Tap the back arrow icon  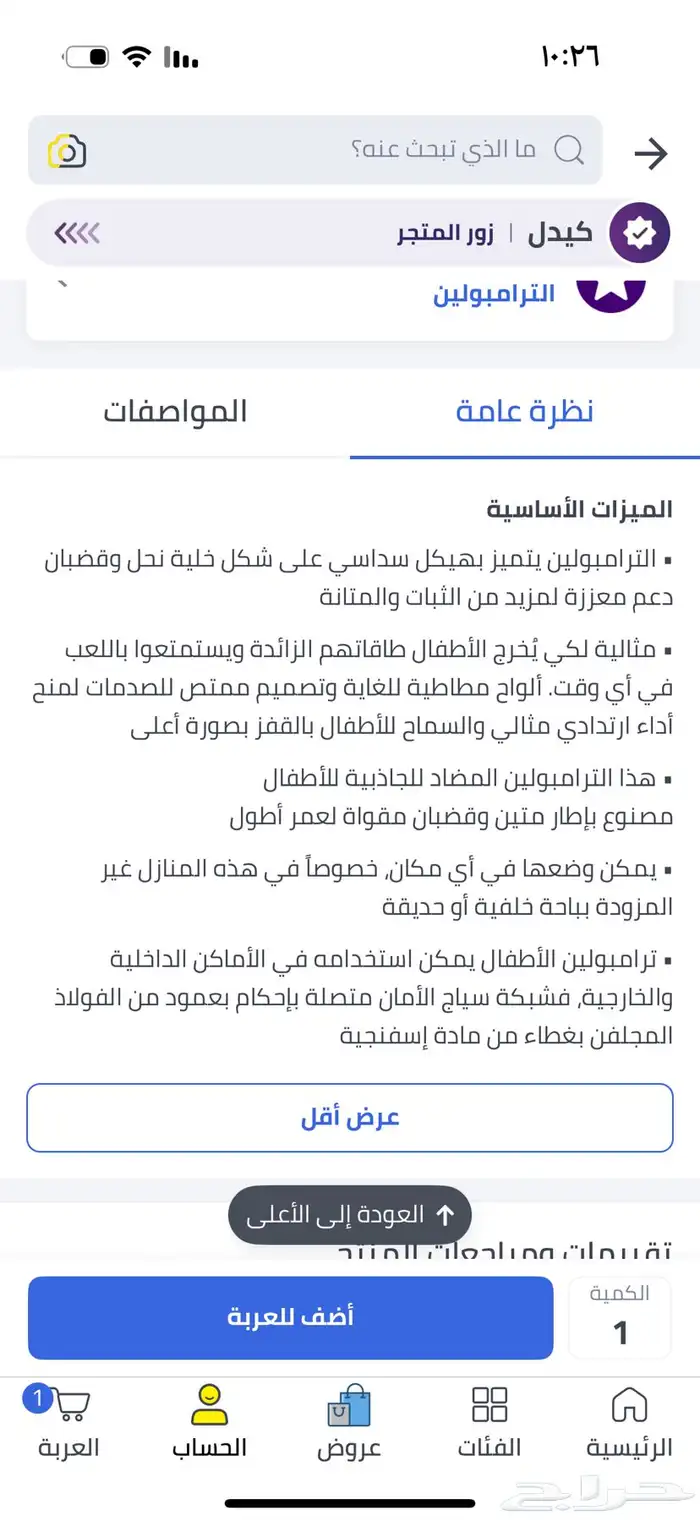tap(650, 154)
